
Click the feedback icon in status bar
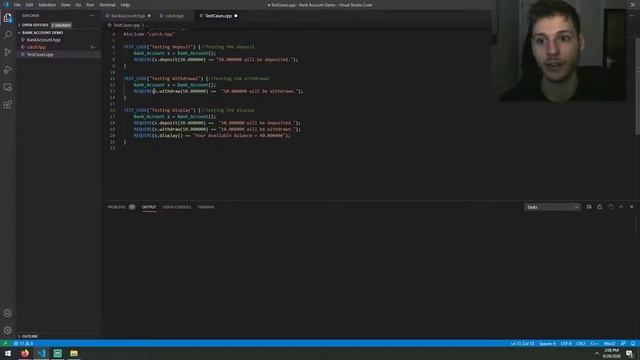tap(623, 344)
